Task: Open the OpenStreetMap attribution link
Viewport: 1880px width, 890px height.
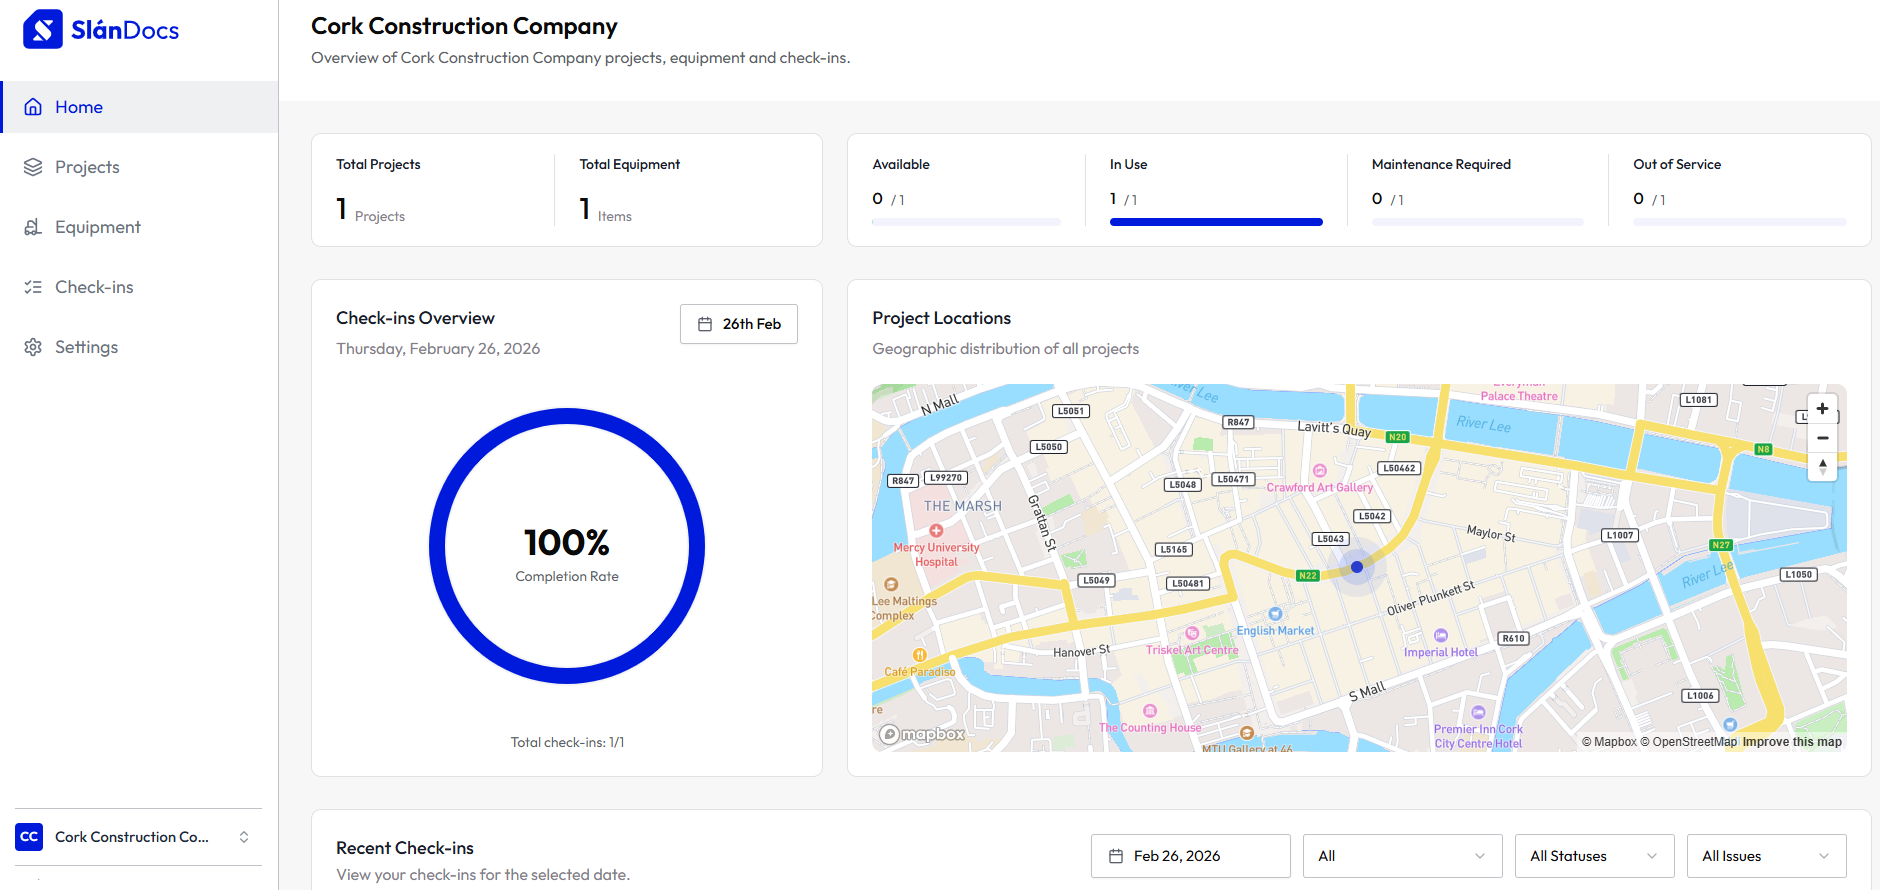Action: (1688, 742)
